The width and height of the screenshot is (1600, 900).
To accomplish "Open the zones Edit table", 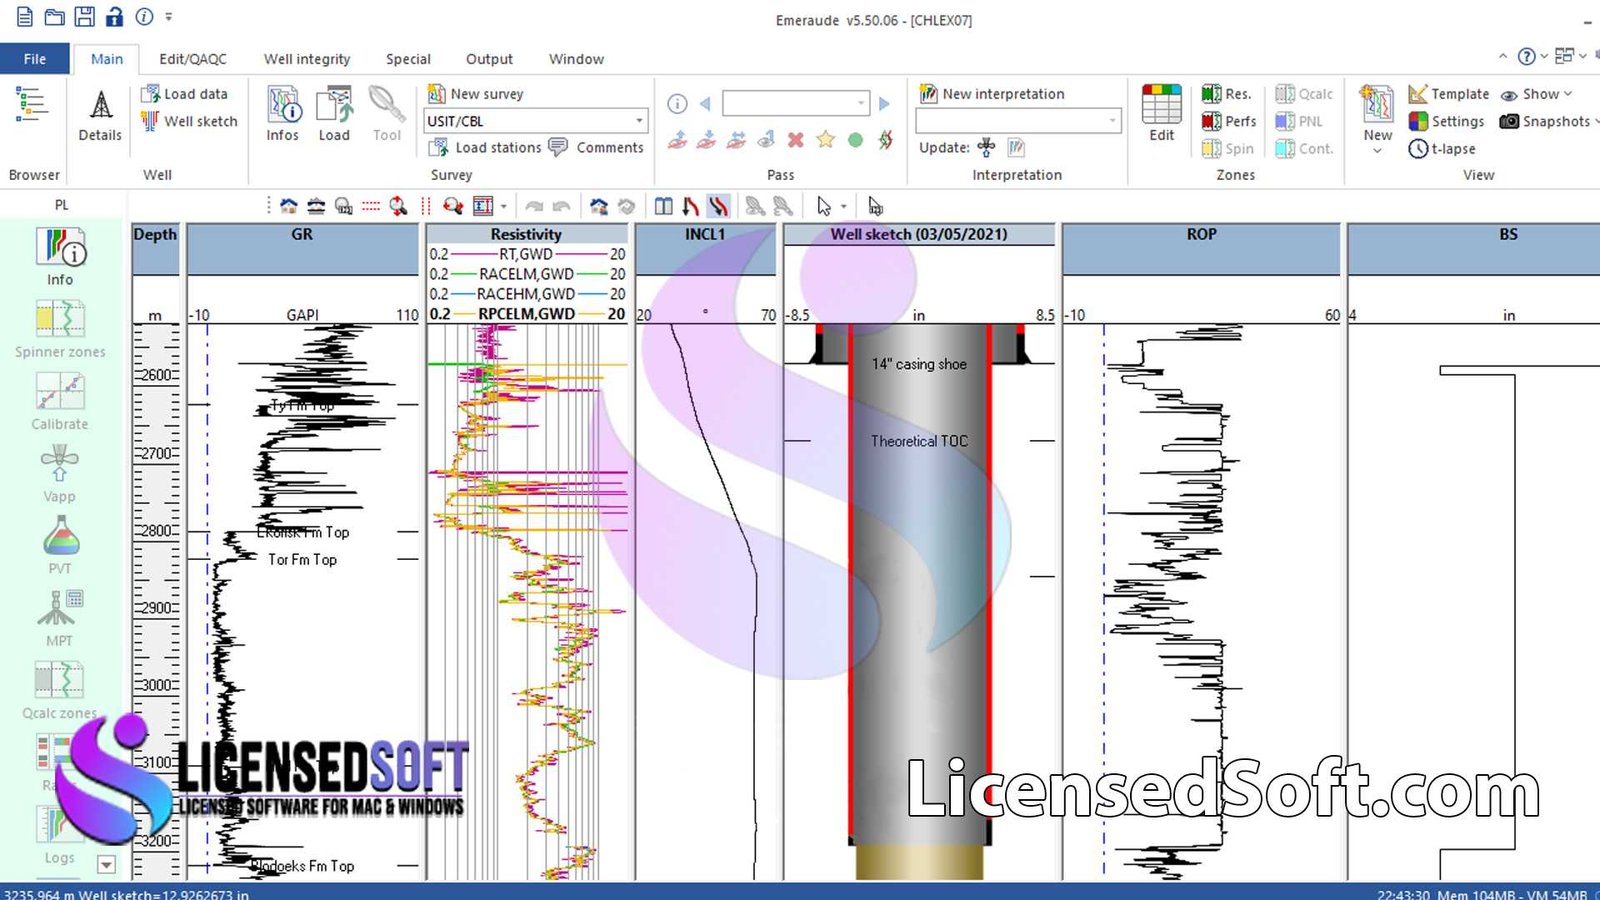I will (x=1162, y=113).
